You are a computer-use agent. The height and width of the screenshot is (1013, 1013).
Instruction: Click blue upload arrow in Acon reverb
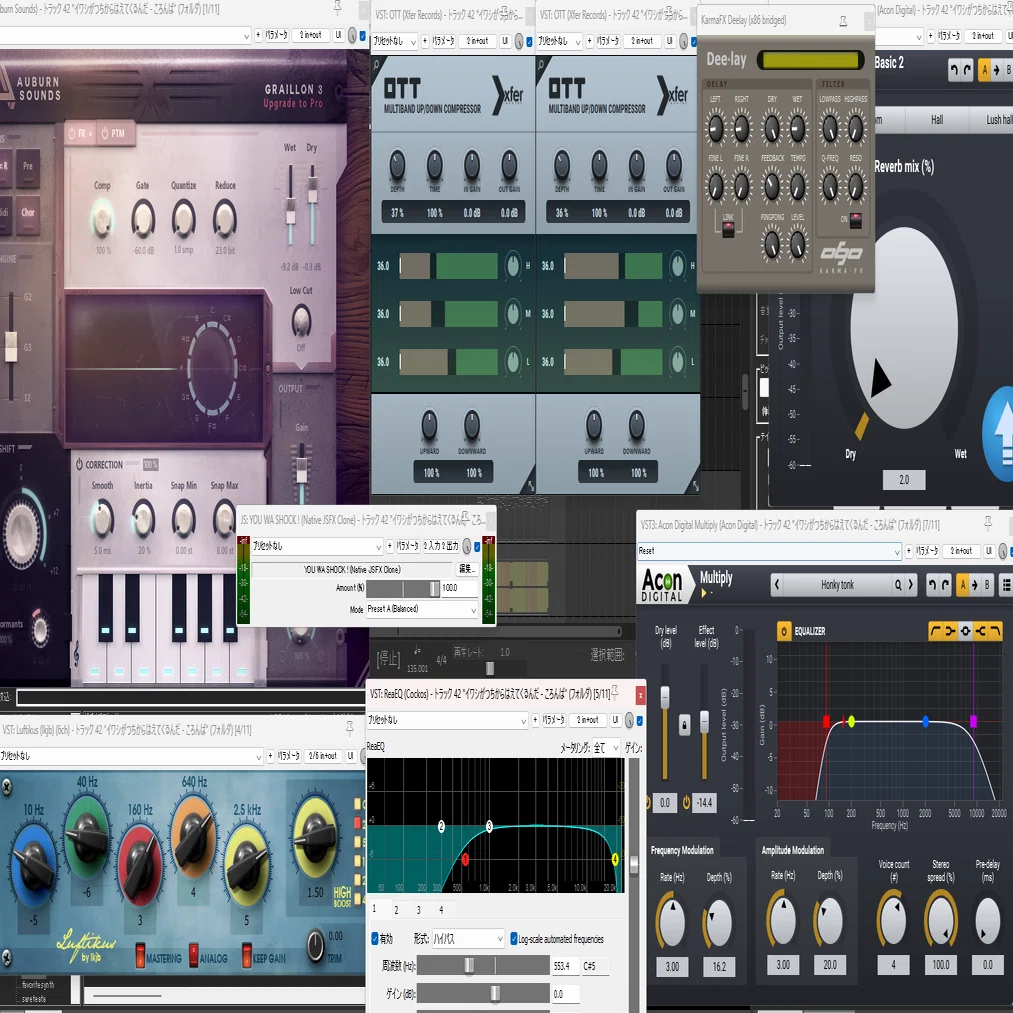pyautogui.click(x=1000, y=434)
